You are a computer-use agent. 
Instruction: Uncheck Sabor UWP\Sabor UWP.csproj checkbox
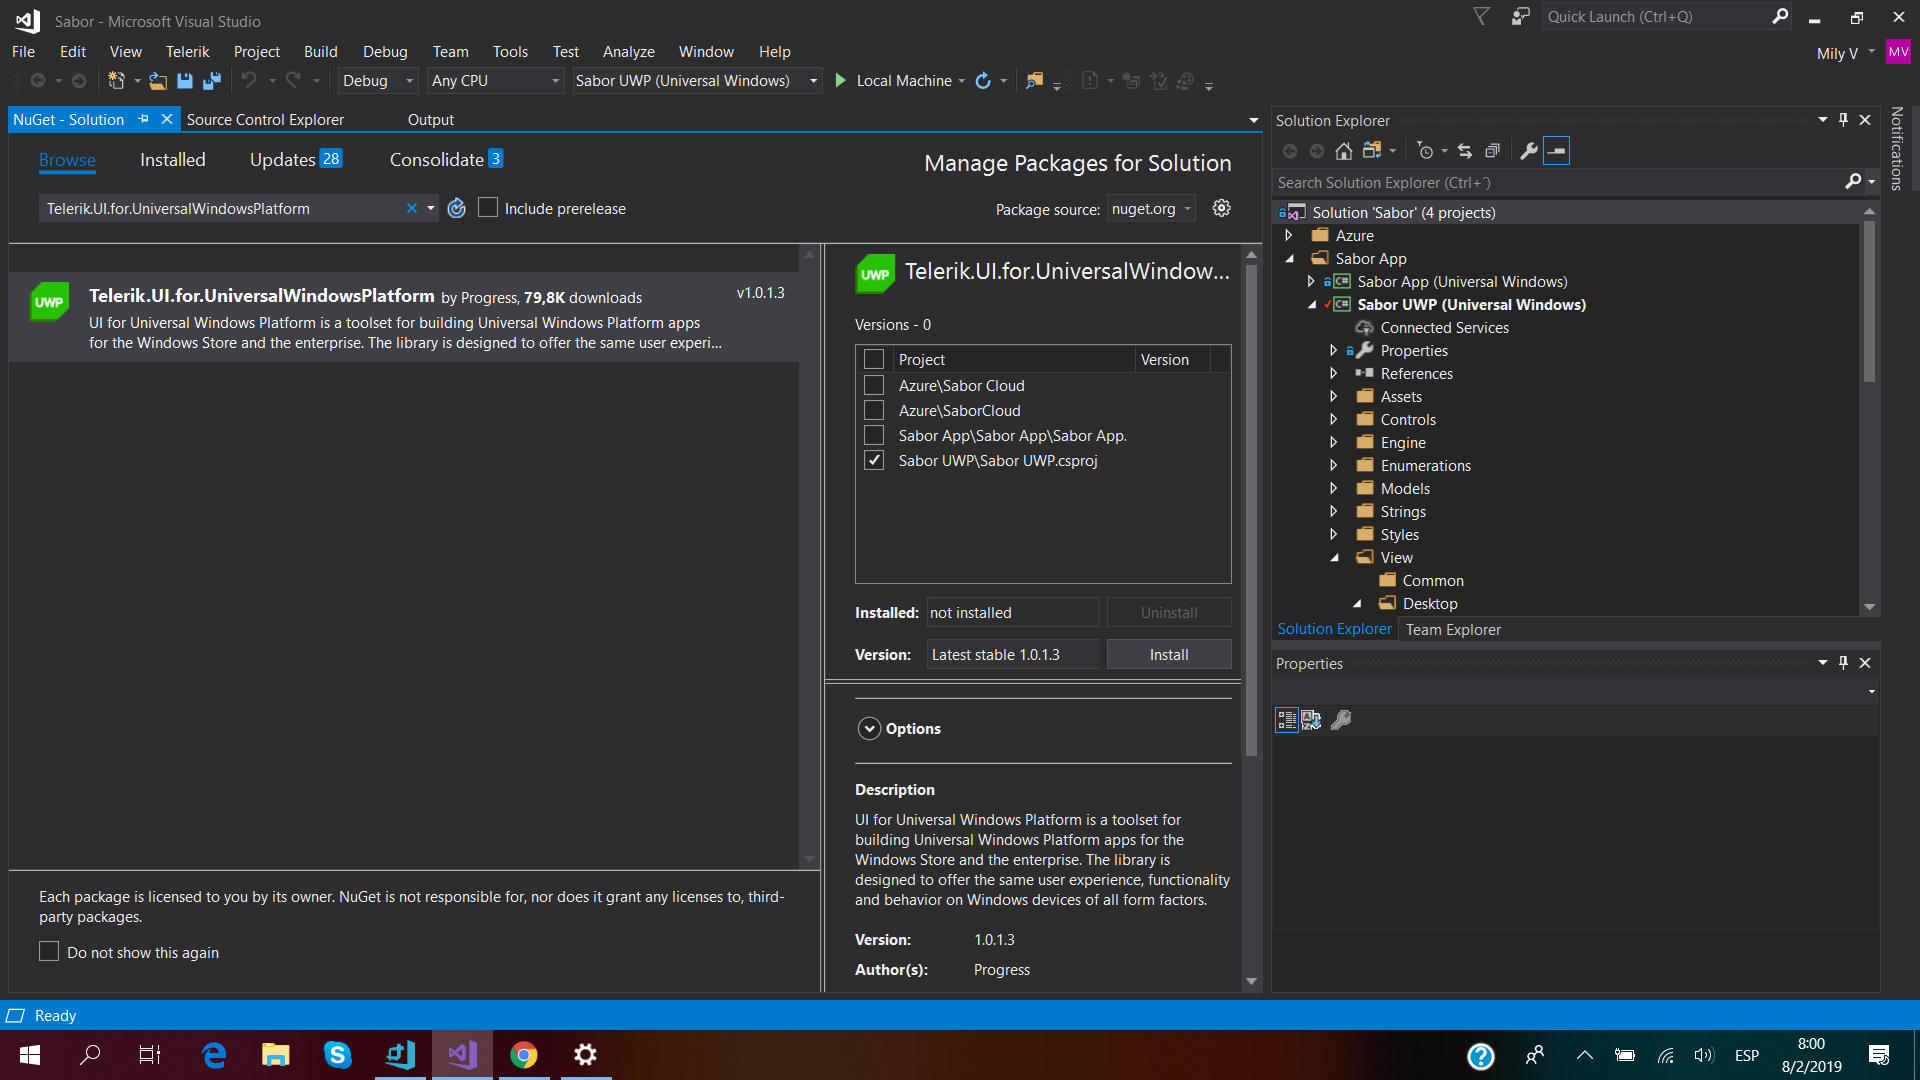point(874,460)
